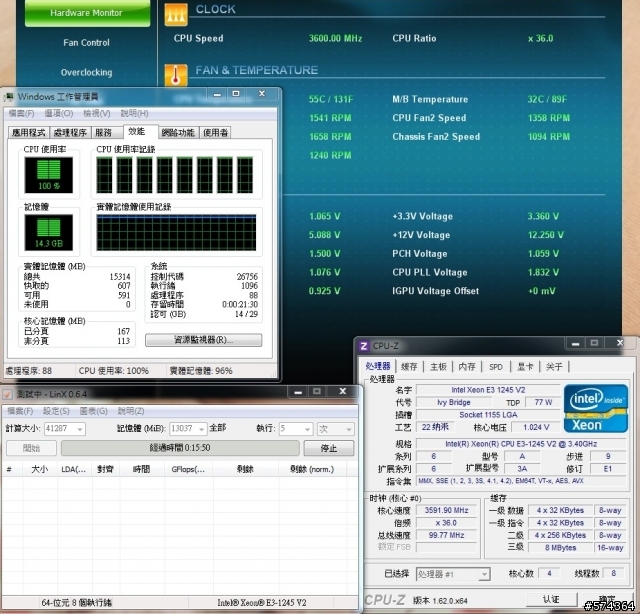Switch to the 處理程序 tab in Task Manager
Viewport: 640px width, 614px height.
[70, 132]
